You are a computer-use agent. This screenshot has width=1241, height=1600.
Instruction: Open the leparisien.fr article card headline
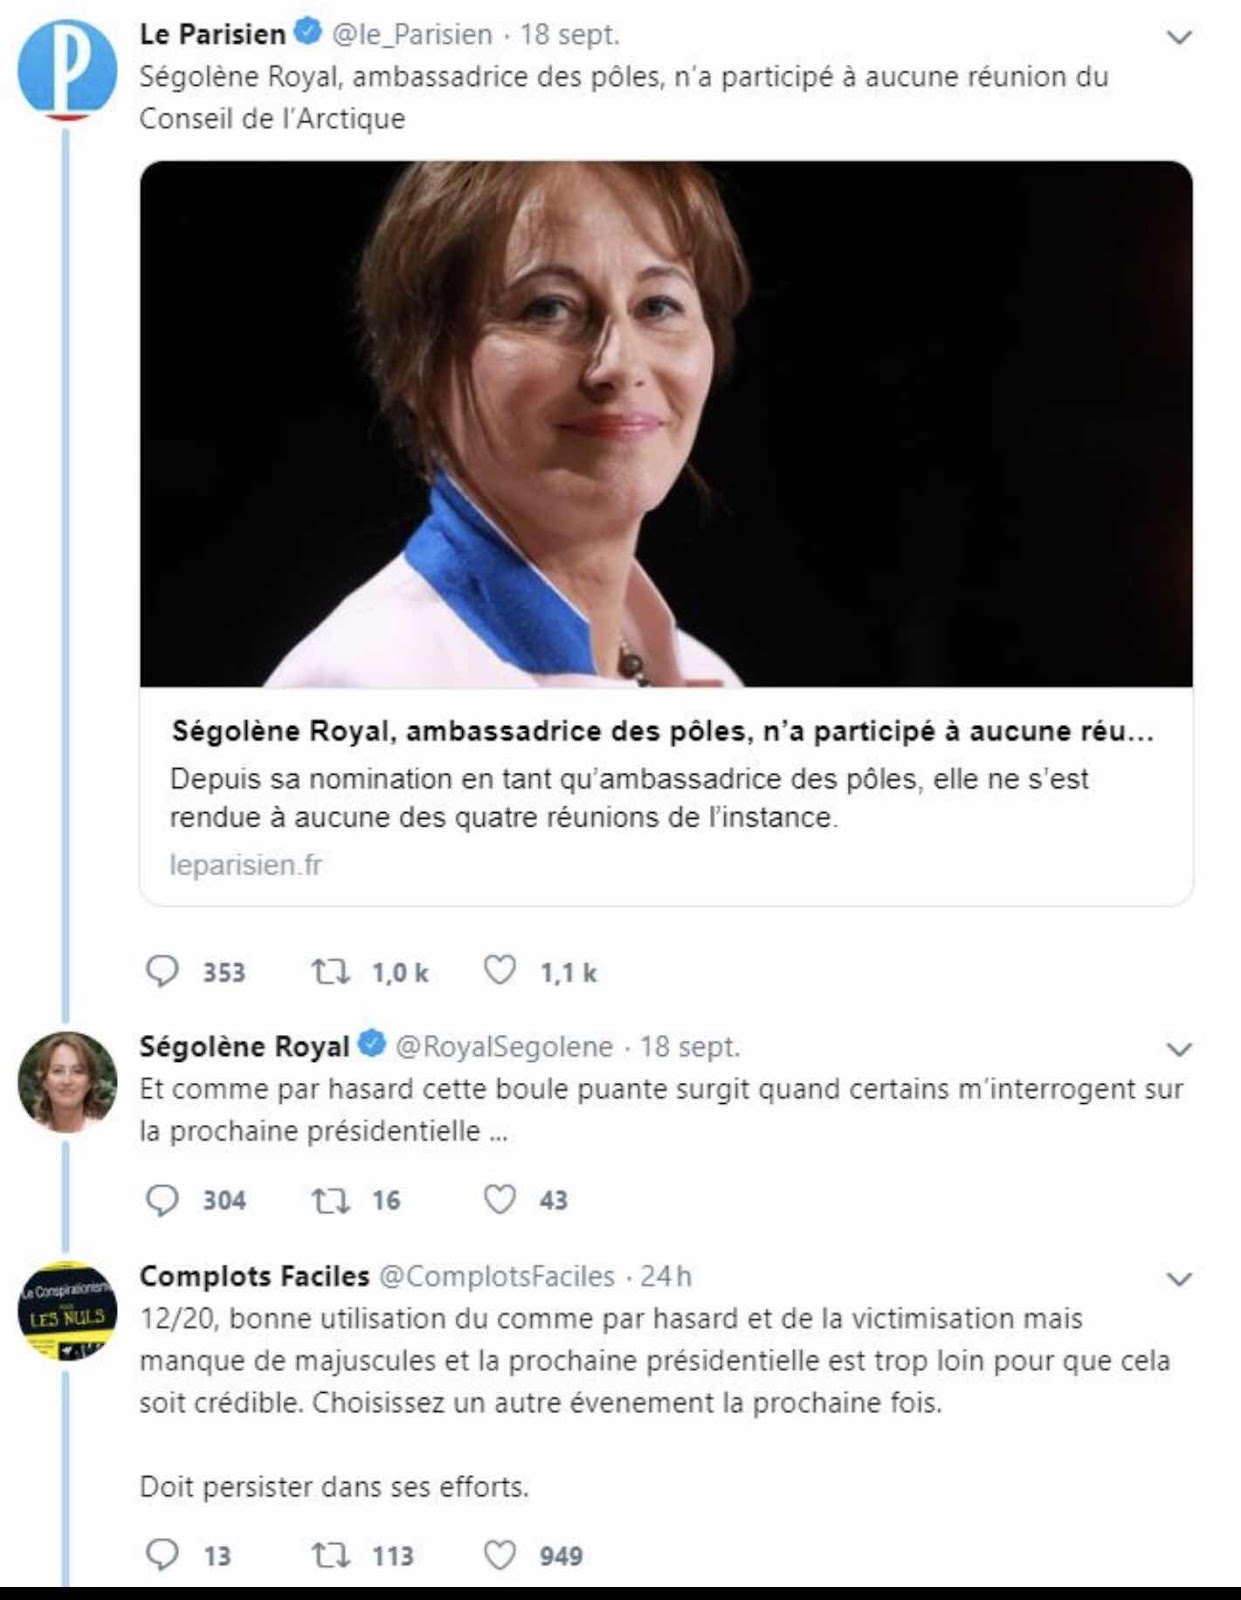[662, 731]
